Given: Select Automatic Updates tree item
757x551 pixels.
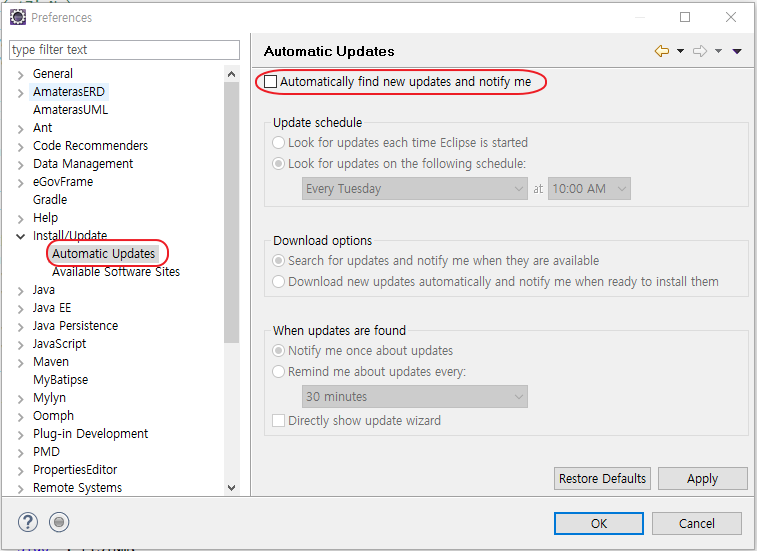Looking at the screenshot, I should pyautogui.click(x=104, y=254).
